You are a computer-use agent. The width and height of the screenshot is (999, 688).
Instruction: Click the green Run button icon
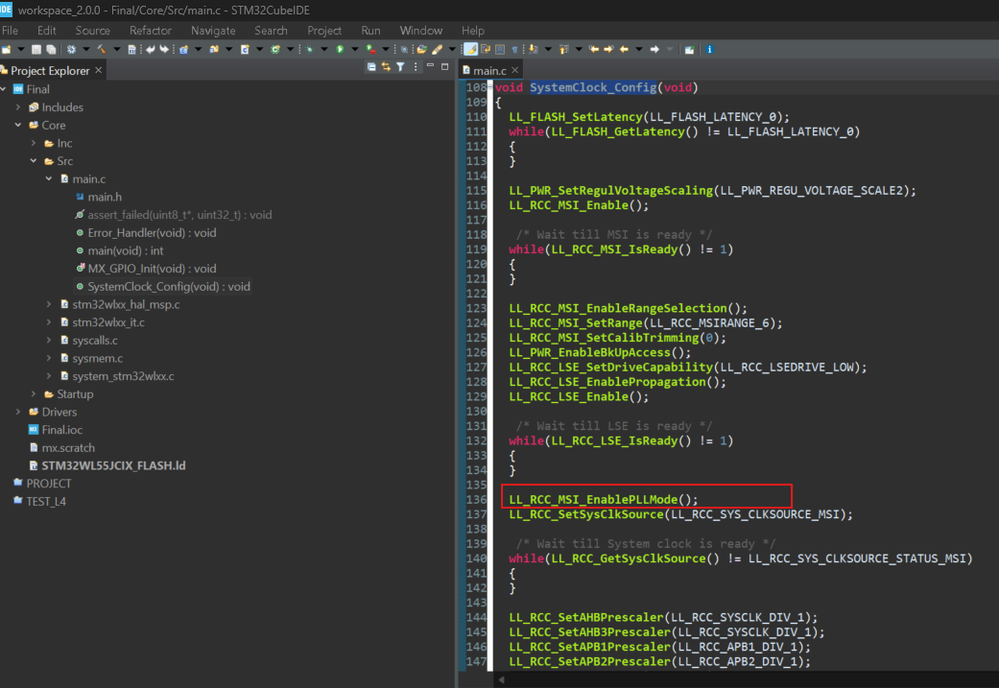(340, 49)
